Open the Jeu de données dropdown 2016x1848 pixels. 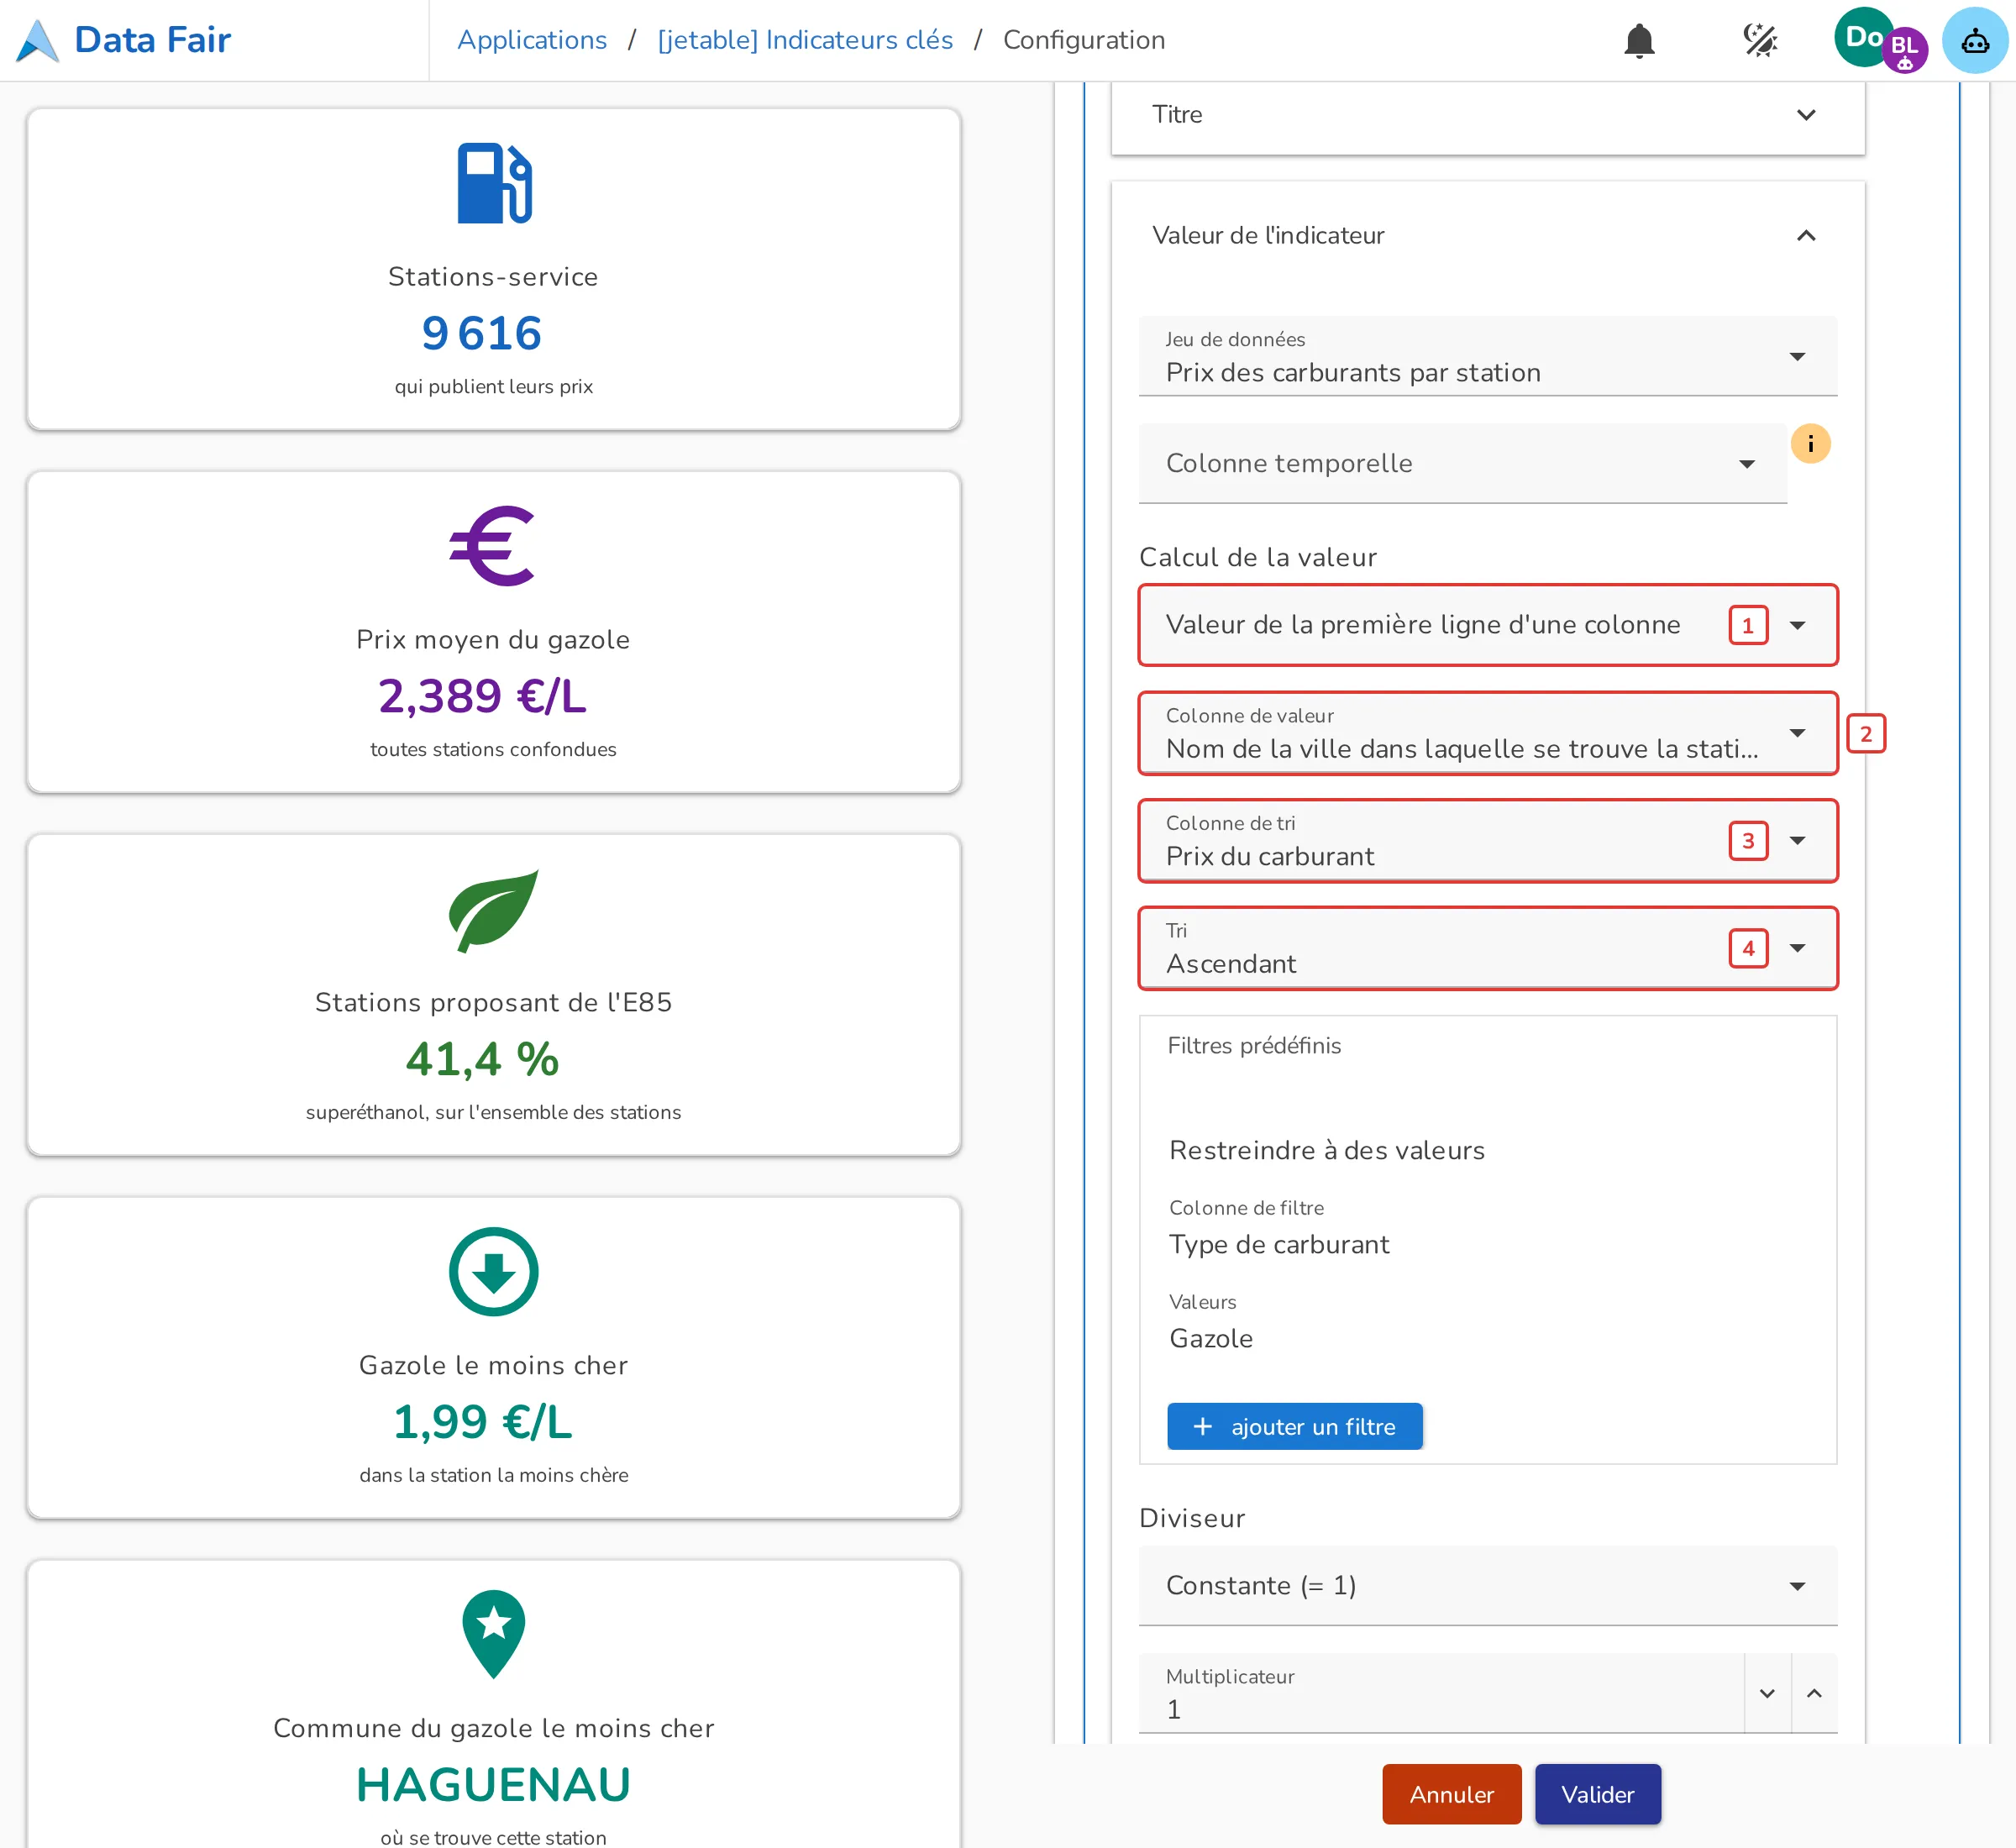(x=1488, y=356)
